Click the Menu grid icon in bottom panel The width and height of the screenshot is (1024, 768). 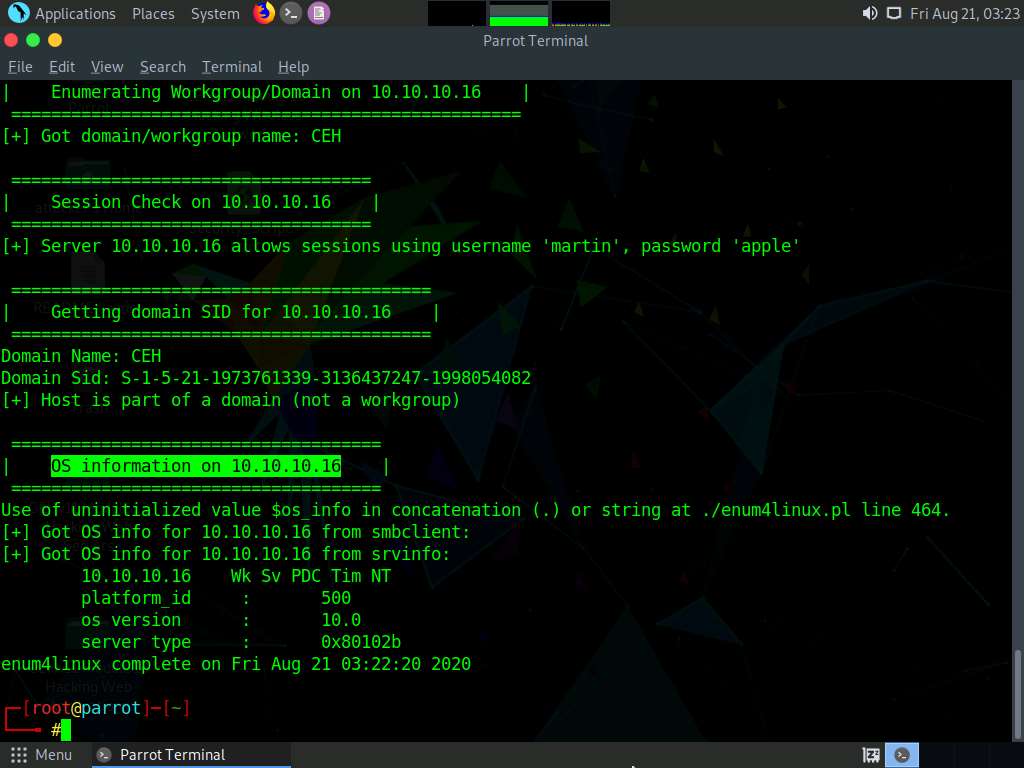(19, 755)
